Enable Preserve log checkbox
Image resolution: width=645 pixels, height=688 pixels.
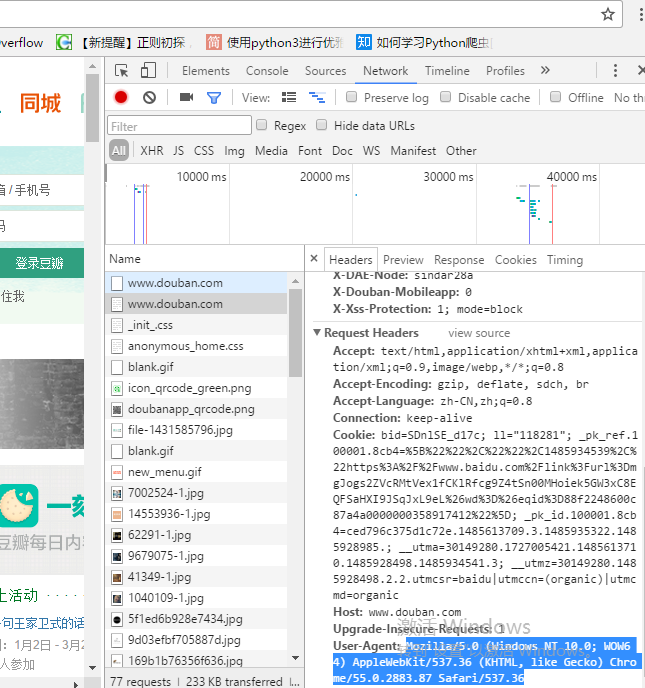351,97
